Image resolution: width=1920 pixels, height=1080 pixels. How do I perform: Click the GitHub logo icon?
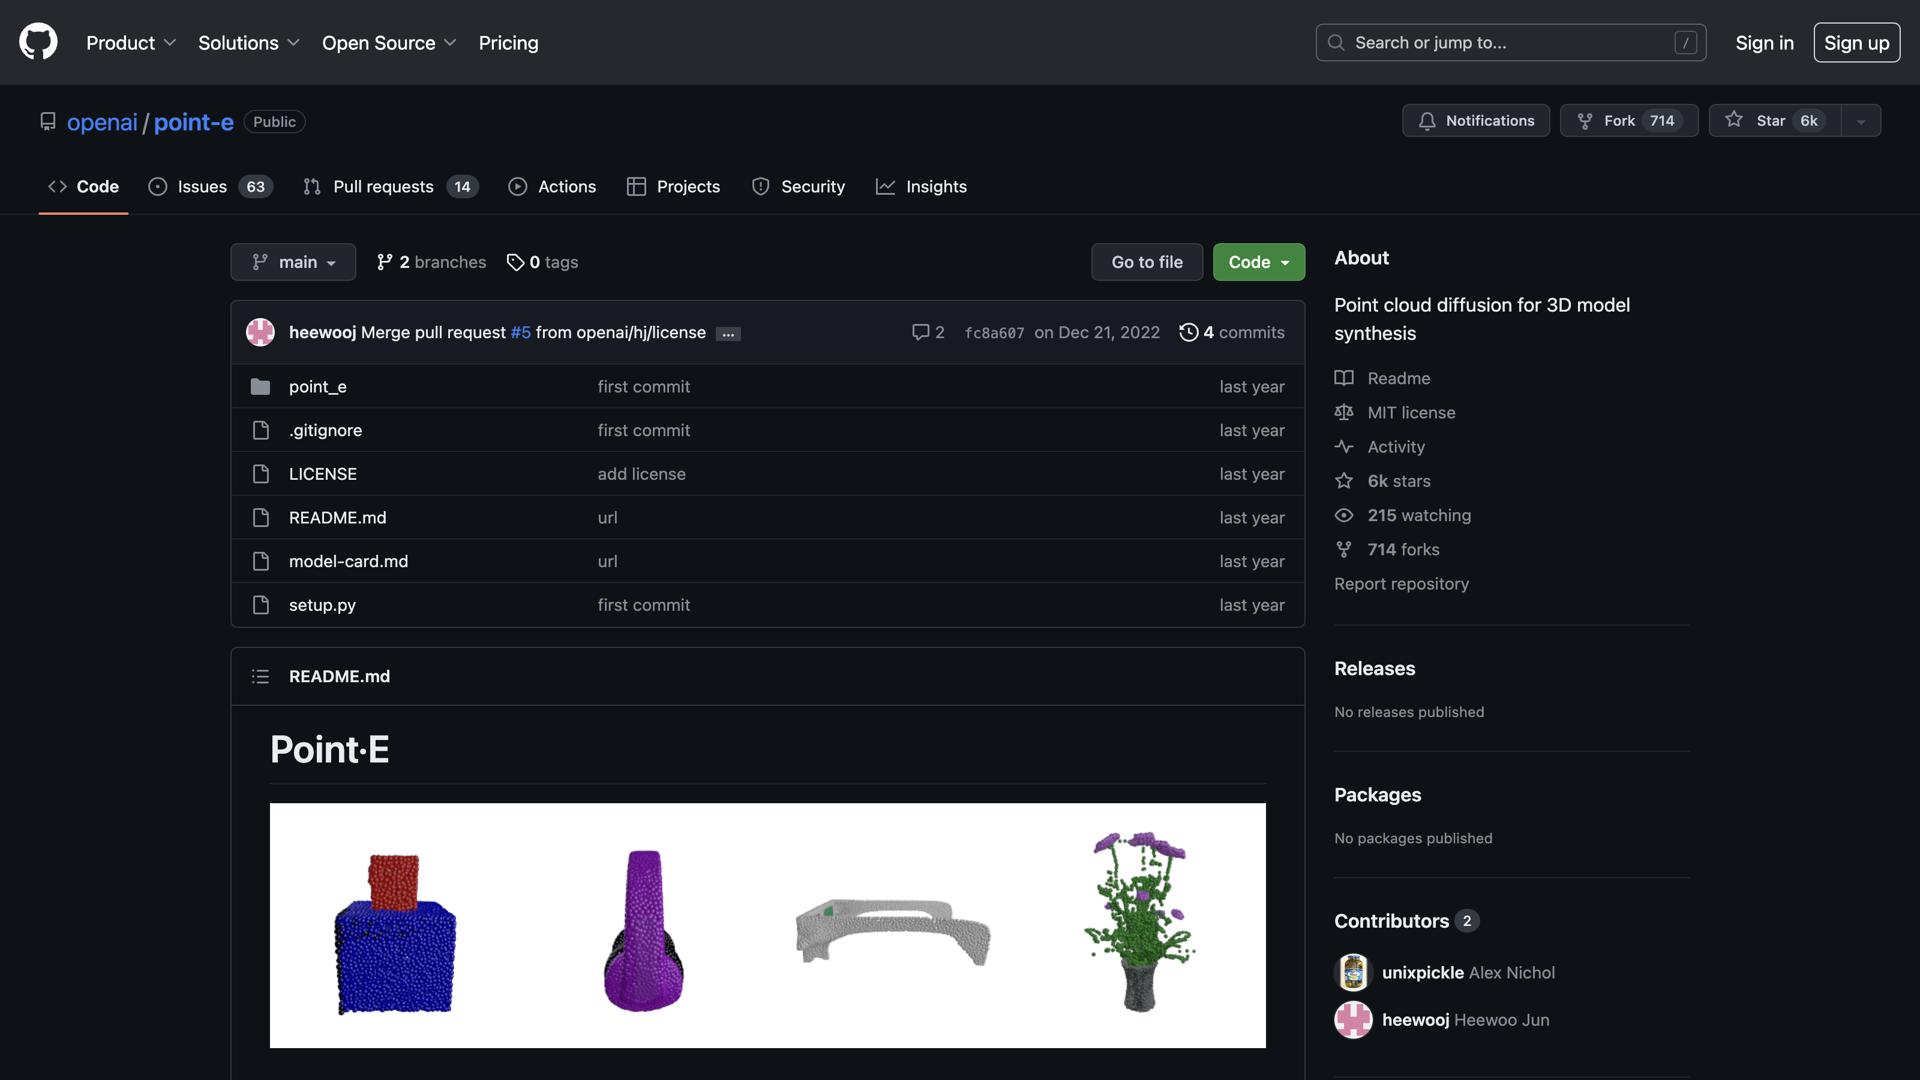tap(38, 42)
